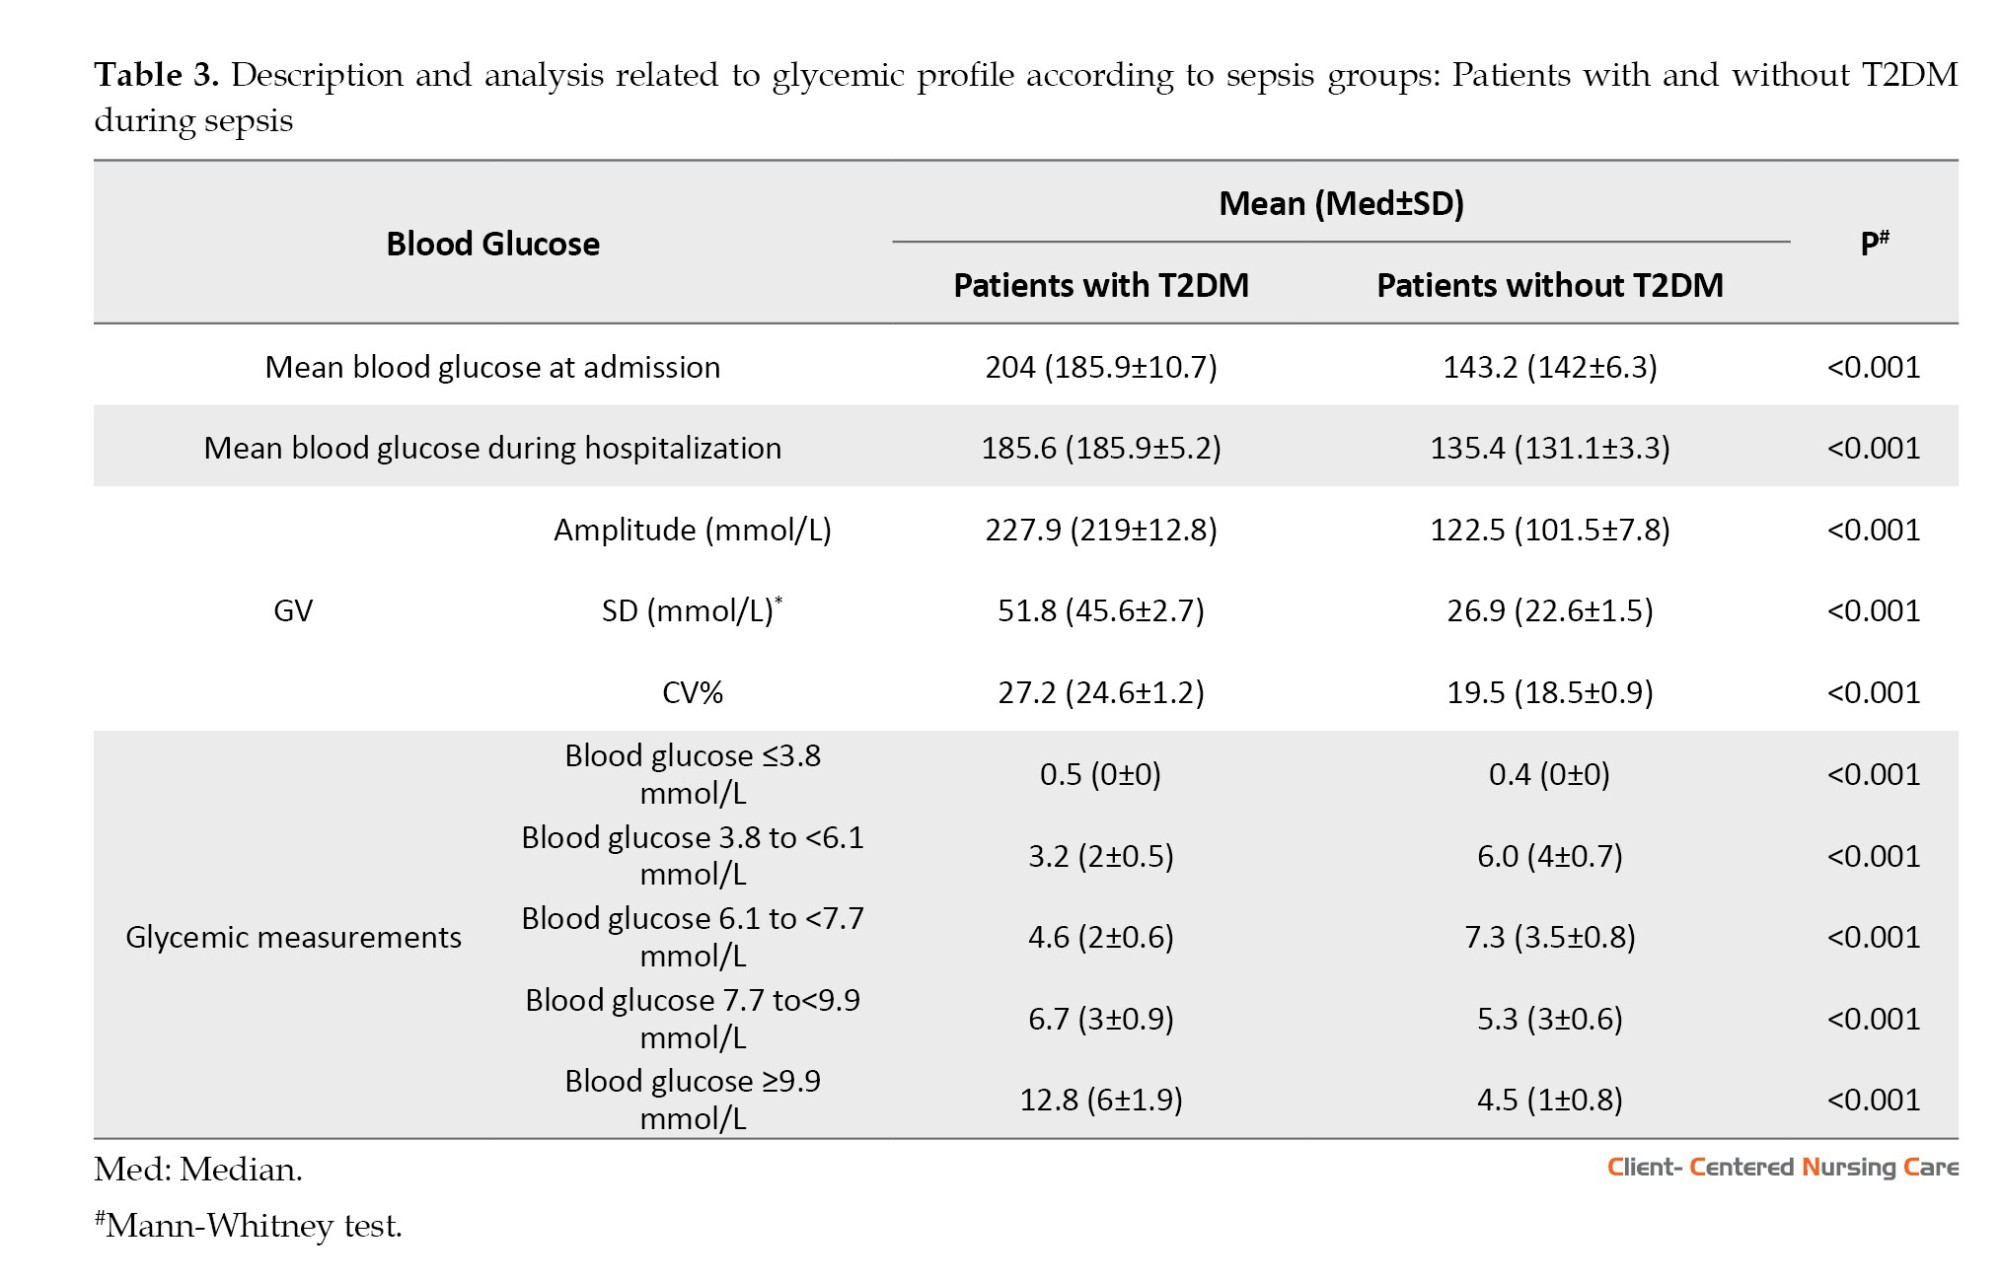The height and width of the screenshot is (1281, 2000).
Task: Select the cell "122.5 (101.5±7.8)"
Action: pyautogui.click(x=1549, y=530)
